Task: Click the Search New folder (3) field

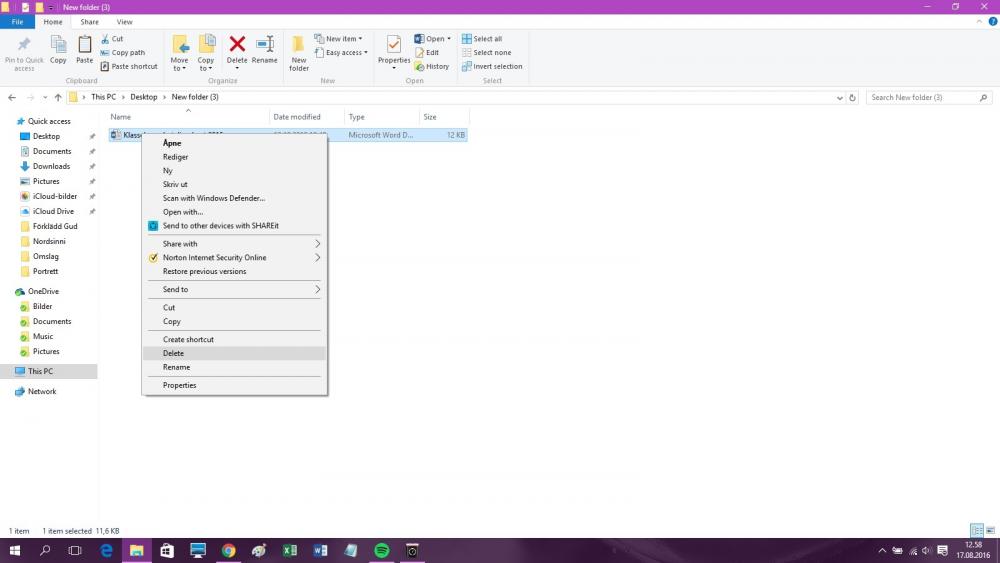Action: click(928, 98)
